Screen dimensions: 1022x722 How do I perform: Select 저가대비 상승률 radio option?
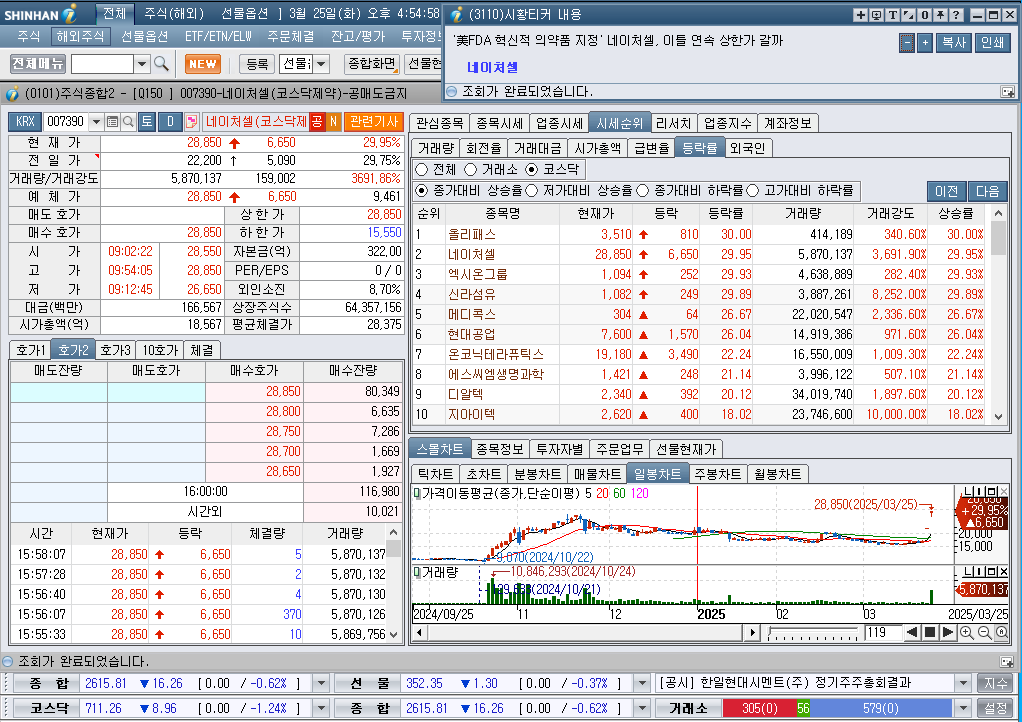(x=532, y=190)
